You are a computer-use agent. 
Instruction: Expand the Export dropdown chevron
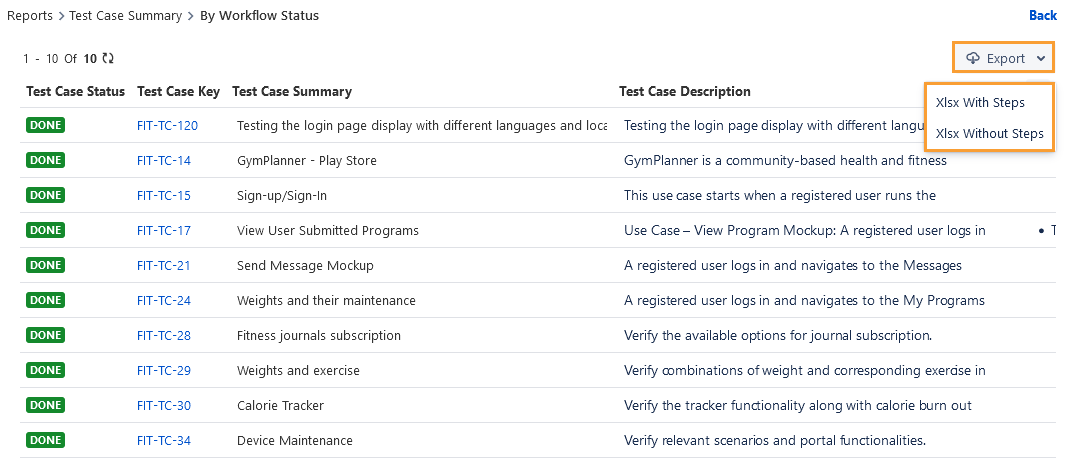pyautogui.click(x=1041, y=59)
